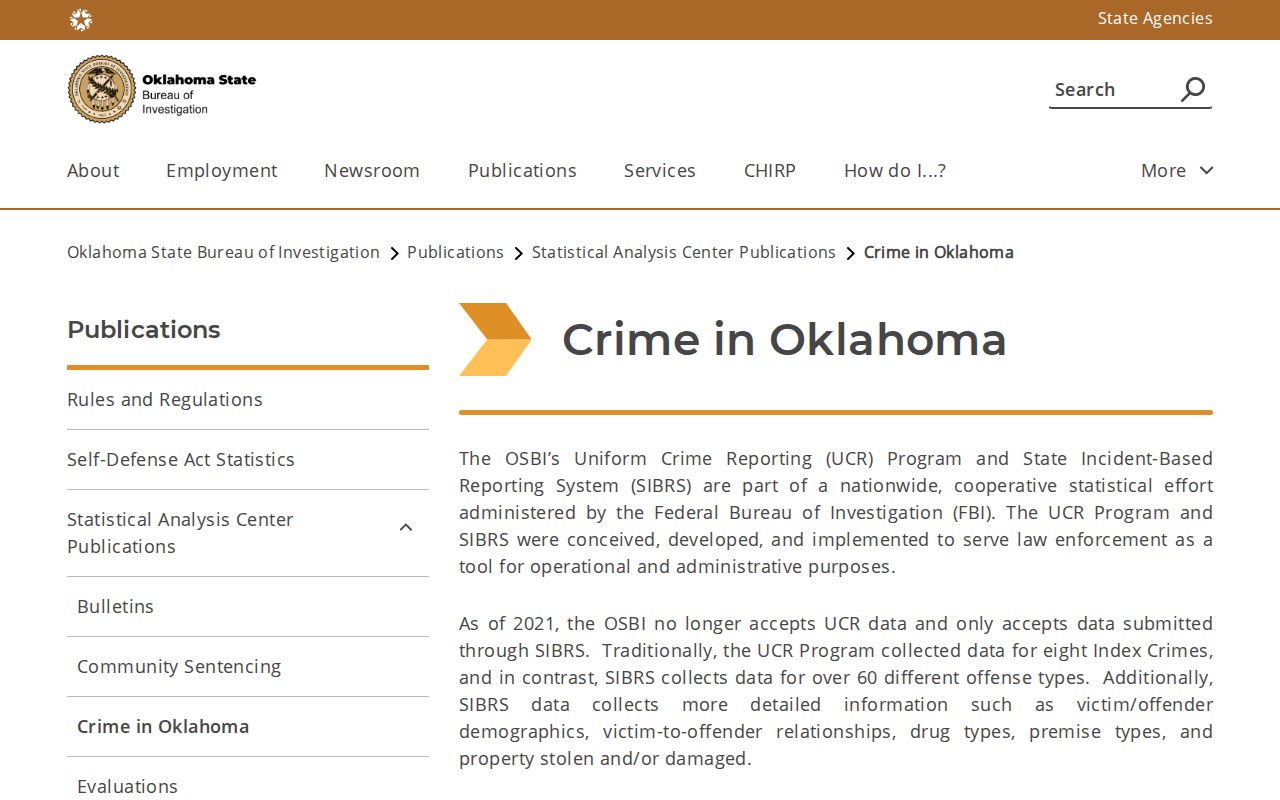Go to Oklahoma State Bureau of Investigation breadcrumb
The image size is (1280, 800).
[223, 252]
